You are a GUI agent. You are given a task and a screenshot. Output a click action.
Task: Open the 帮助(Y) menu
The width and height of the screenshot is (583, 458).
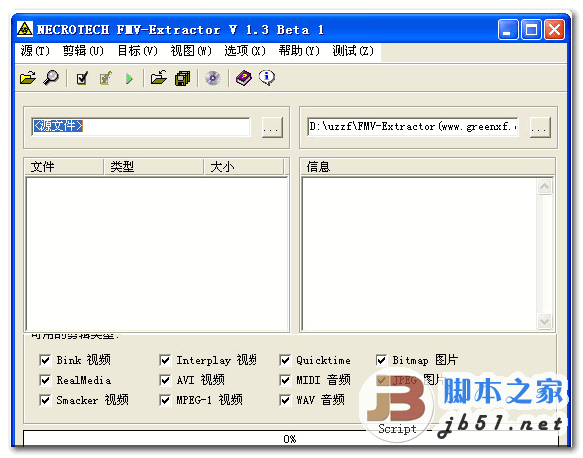299,51
